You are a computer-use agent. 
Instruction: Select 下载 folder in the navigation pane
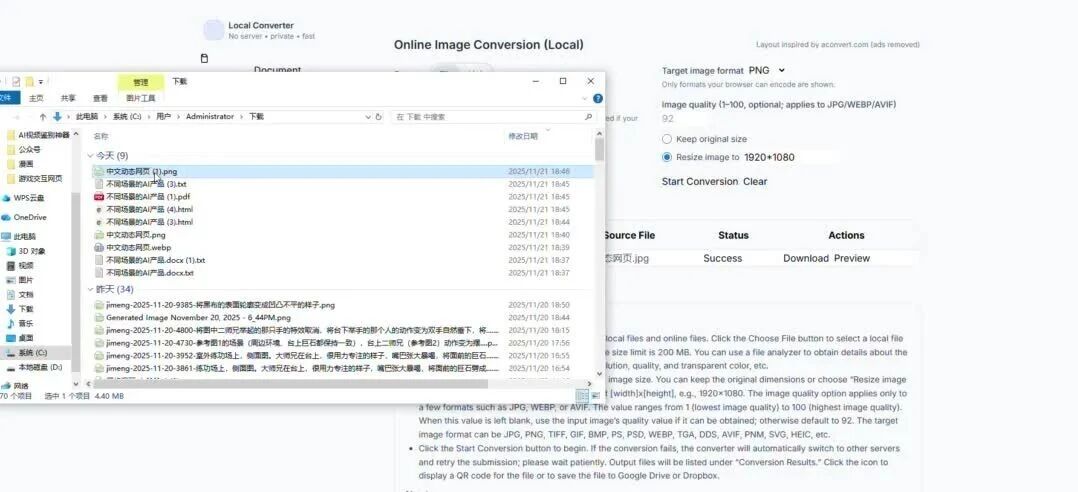point(20,309)
